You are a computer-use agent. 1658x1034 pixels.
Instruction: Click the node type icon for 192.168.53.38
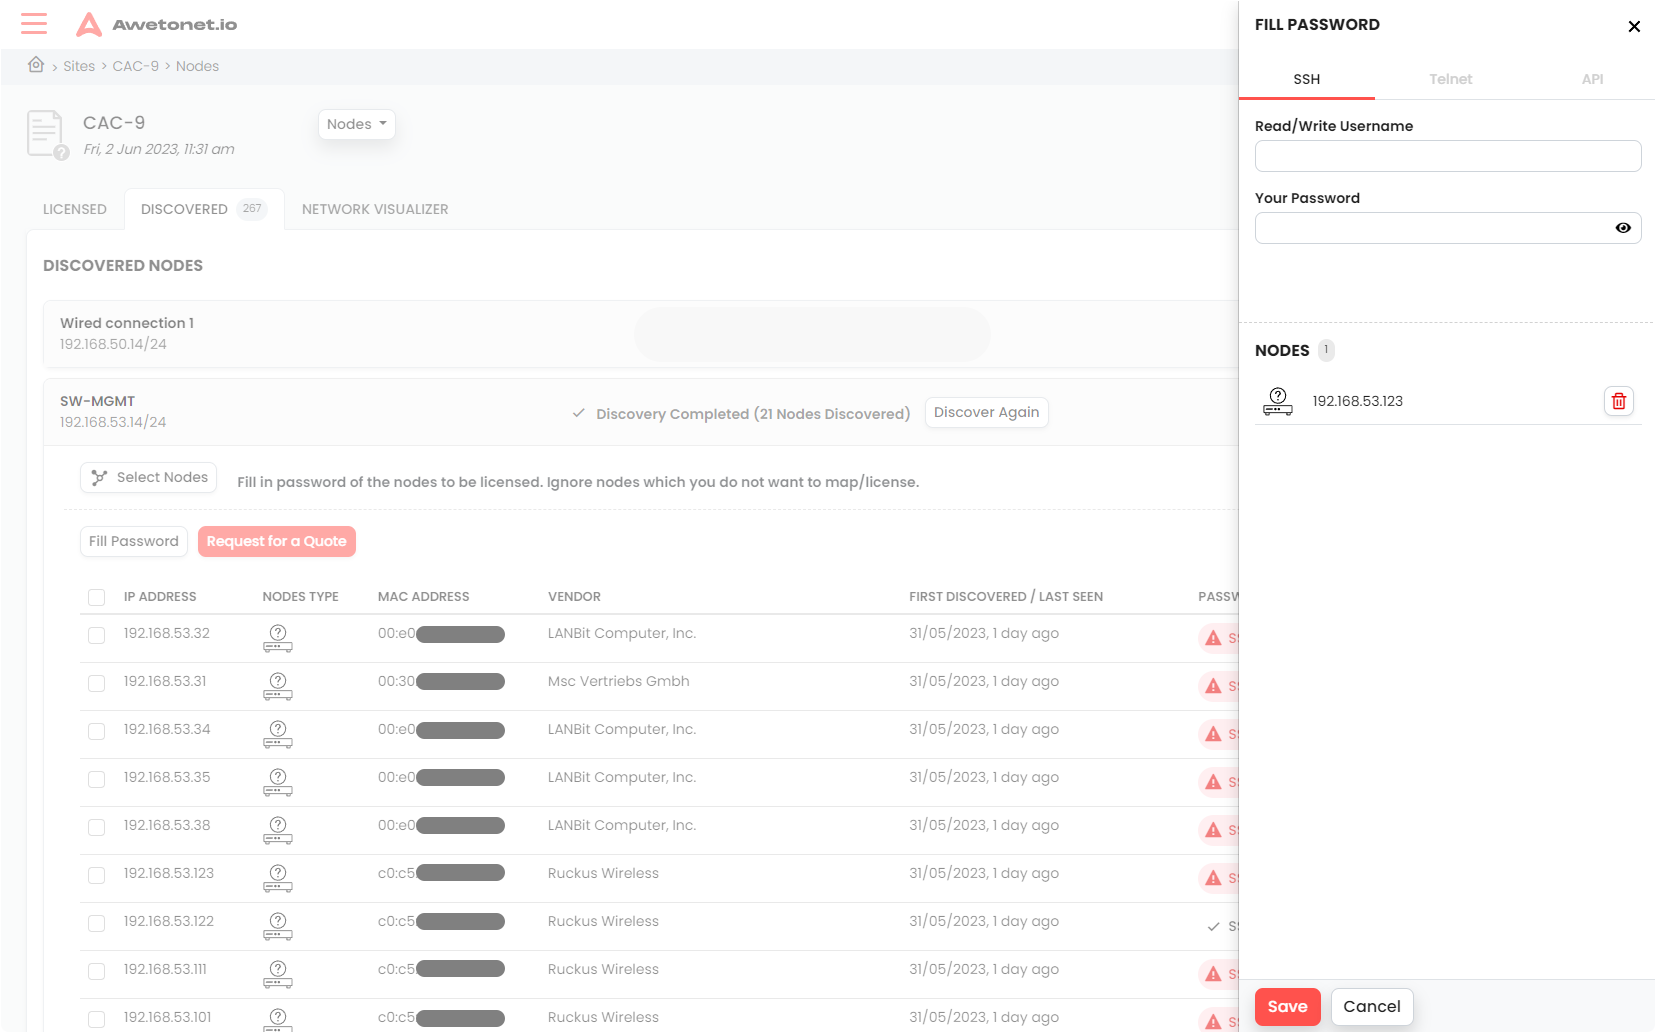pos(278,830)
